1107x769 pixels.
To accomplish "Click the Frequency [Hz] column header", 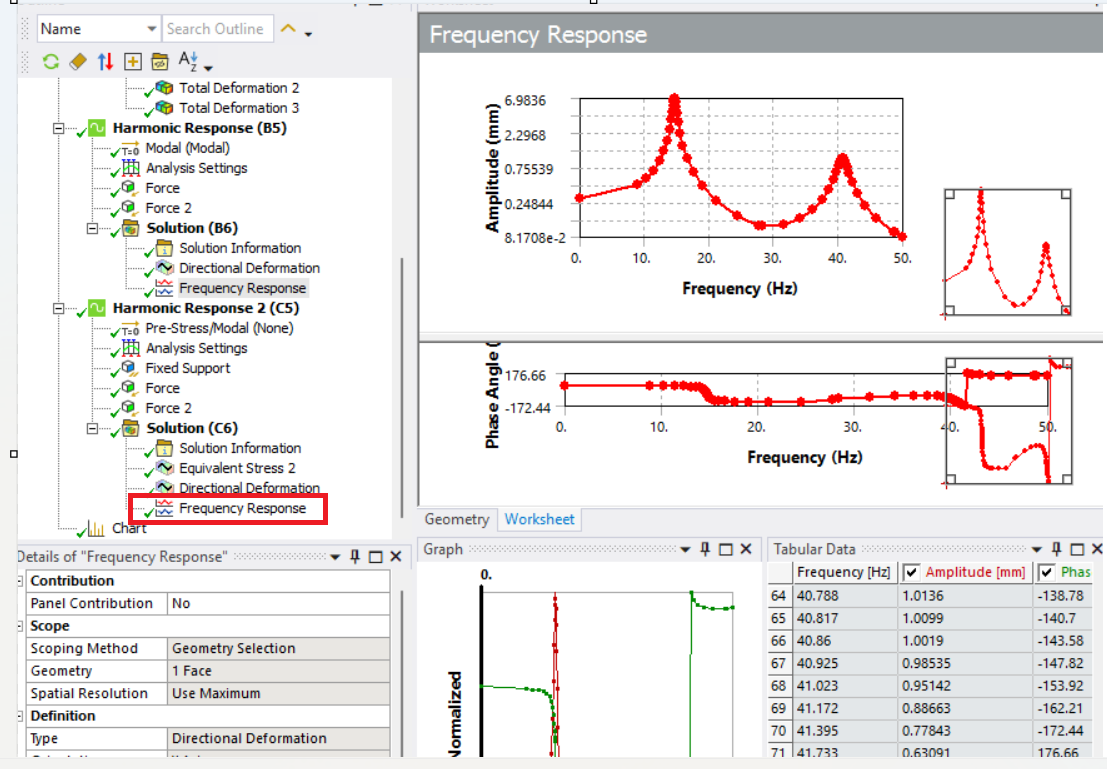I will coord(843,572).
